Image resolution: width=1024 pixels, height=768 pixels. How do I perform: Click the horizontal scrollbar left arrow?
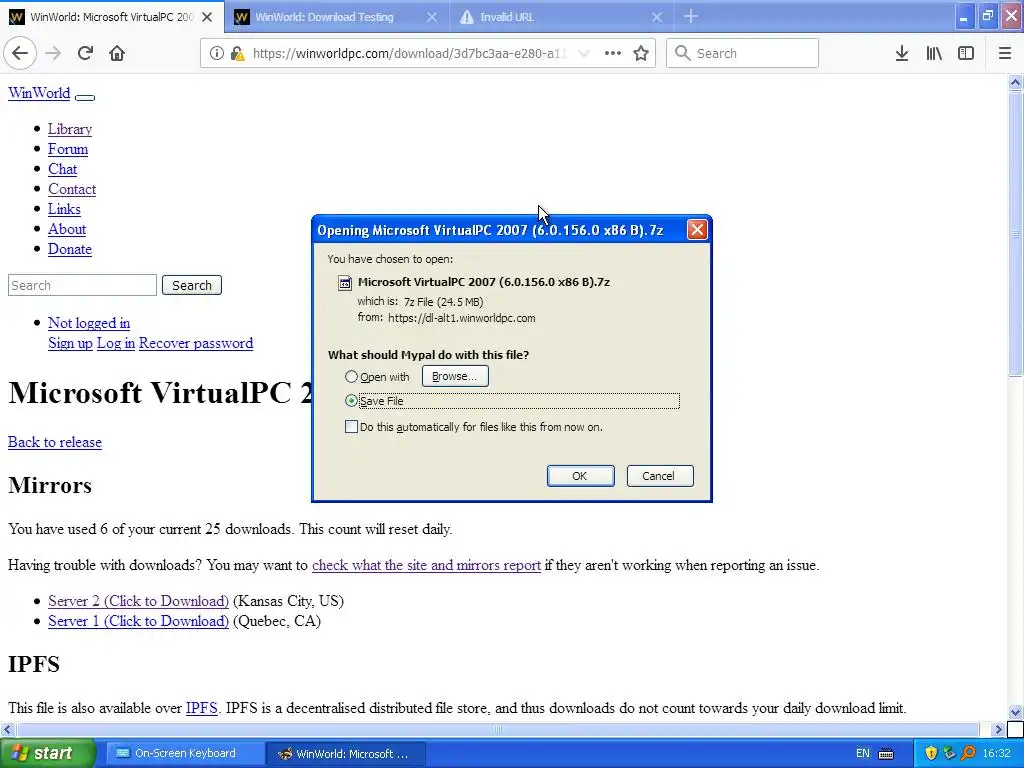(x=7, y=729)
